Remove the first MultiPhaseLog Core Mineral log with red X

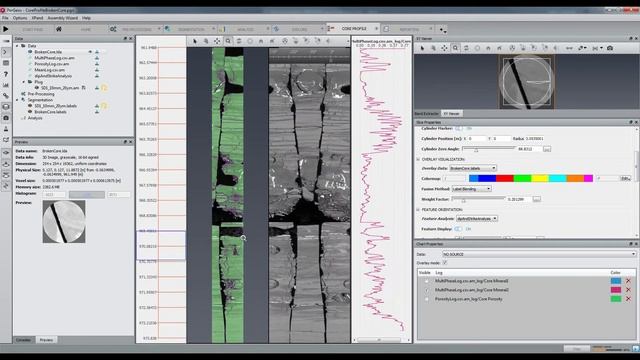tap(628, 281)
